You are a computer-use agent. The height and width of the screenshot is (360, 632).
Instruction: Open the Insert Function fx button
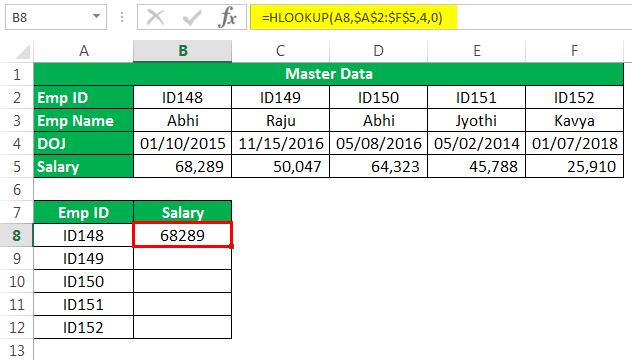click(227, 17)
